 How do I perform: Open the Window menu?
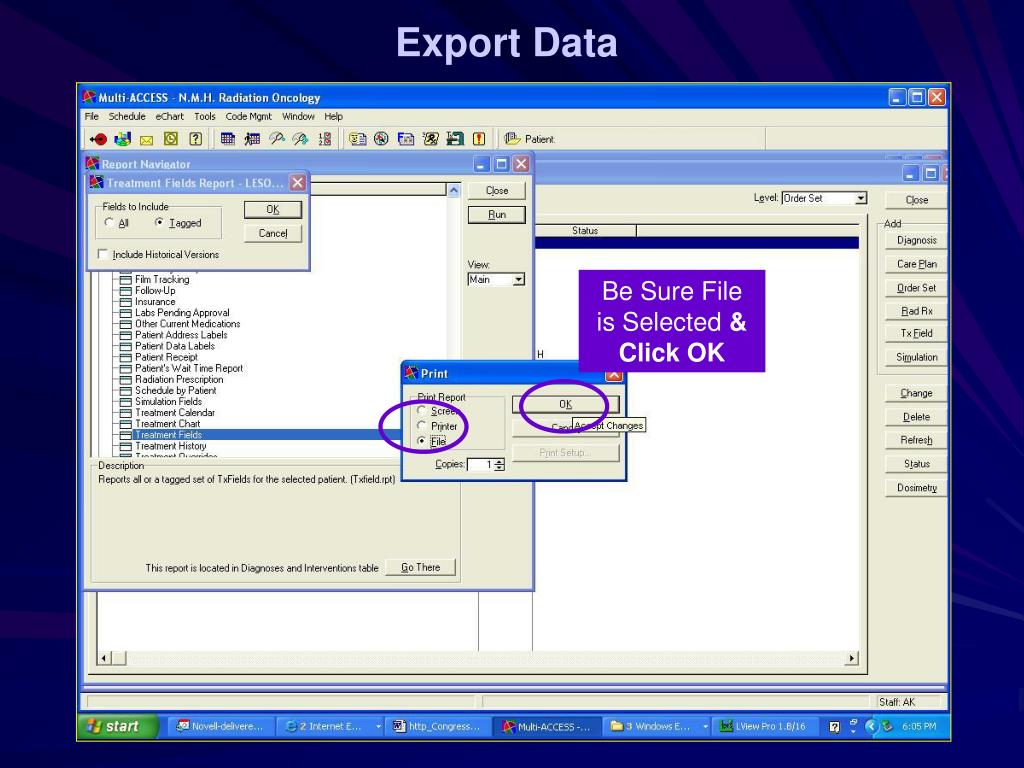pos(298,116)
